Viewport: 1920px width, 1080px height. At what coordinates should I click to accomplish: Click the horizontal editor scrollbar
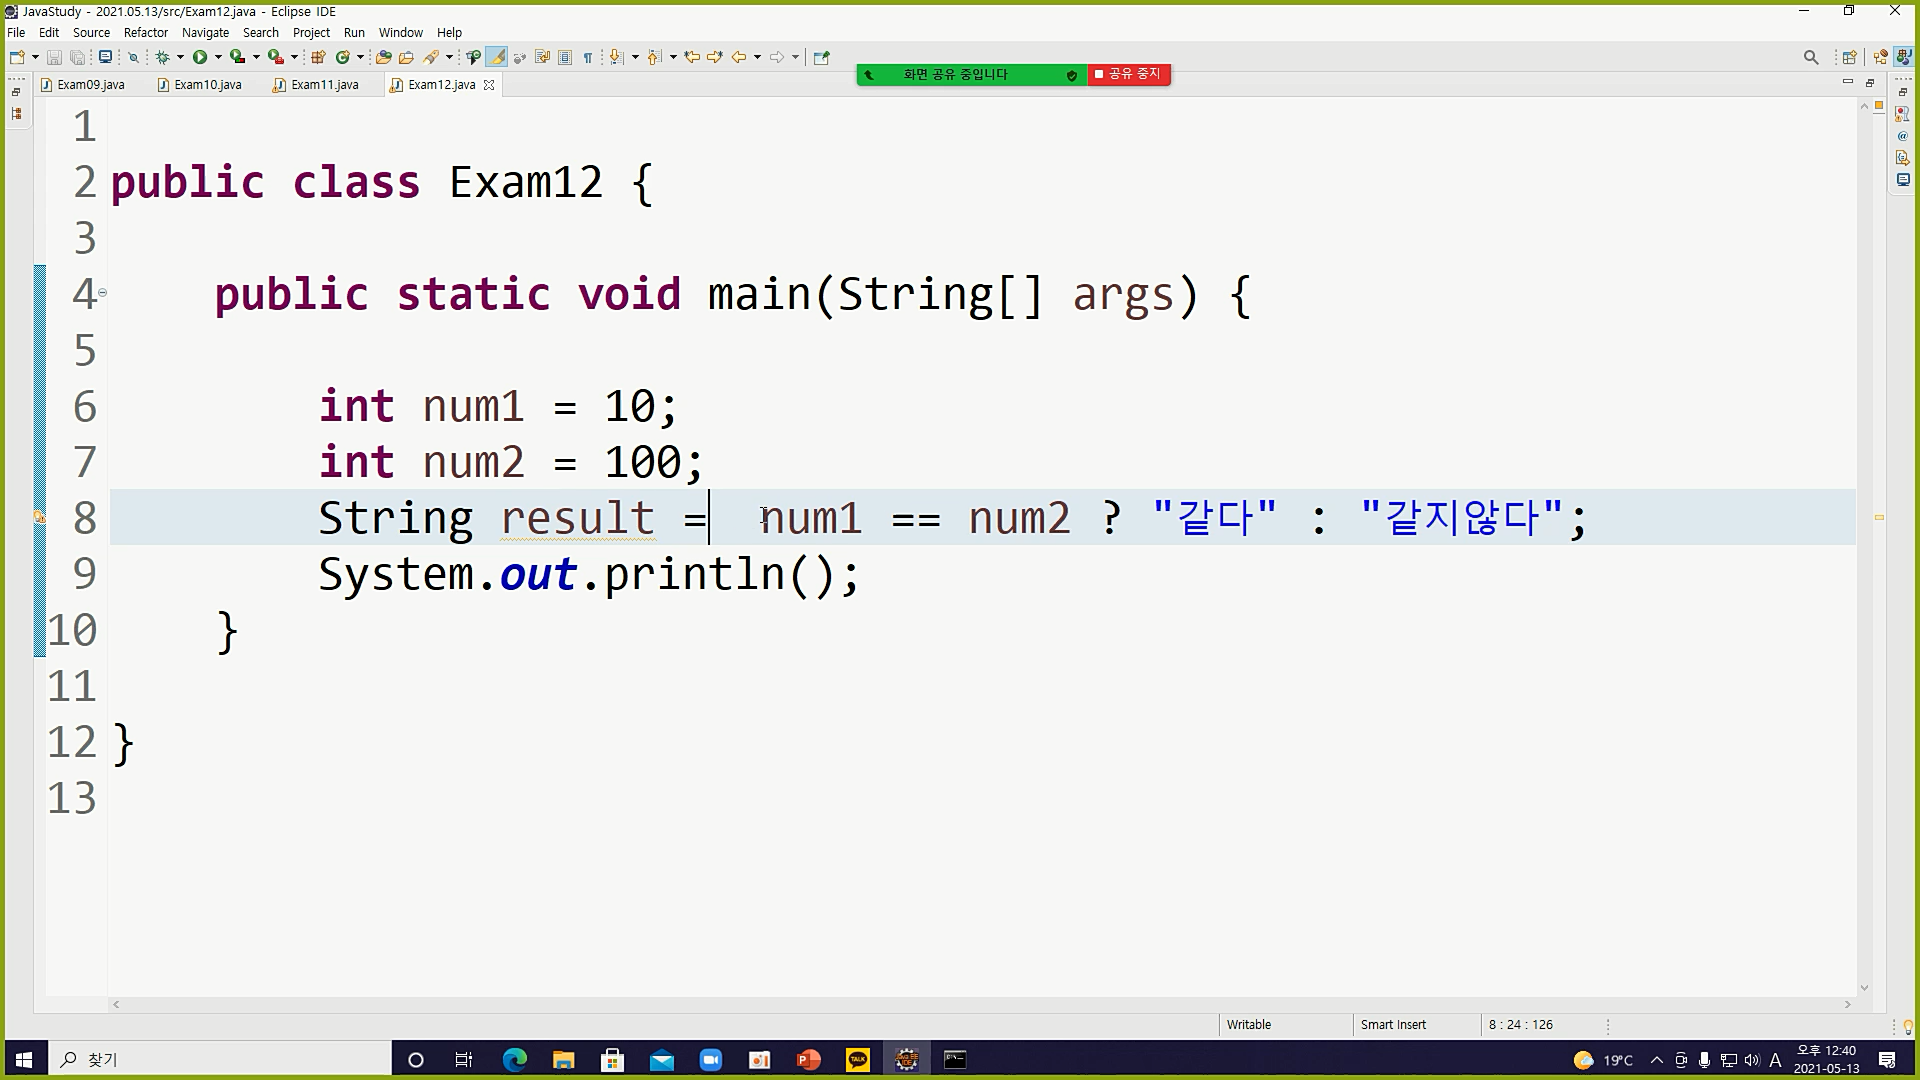point(980,1004)
